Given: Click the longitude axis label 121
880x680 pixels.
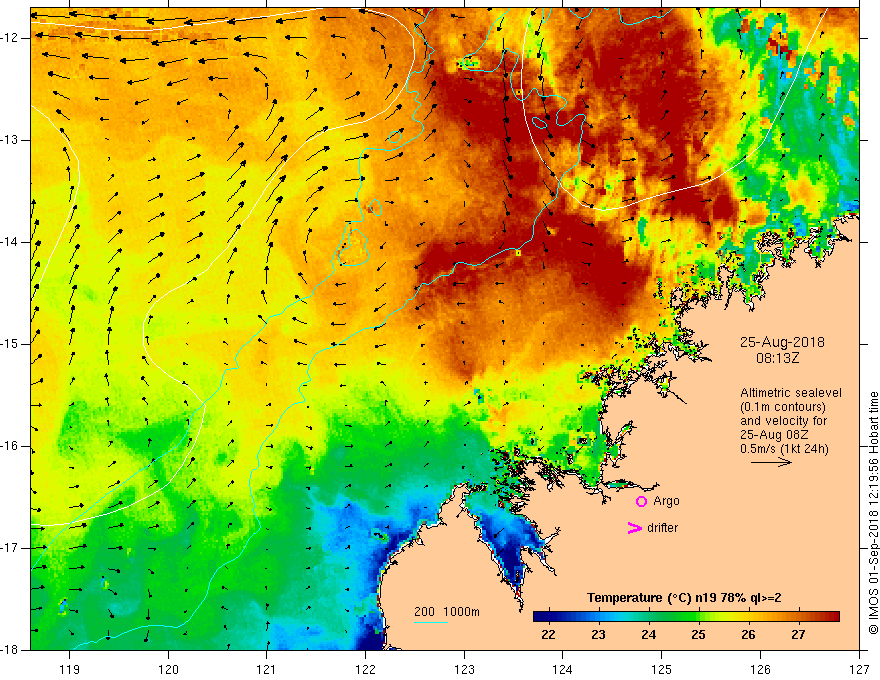Looking at the screenshot, I should [267, 669].
